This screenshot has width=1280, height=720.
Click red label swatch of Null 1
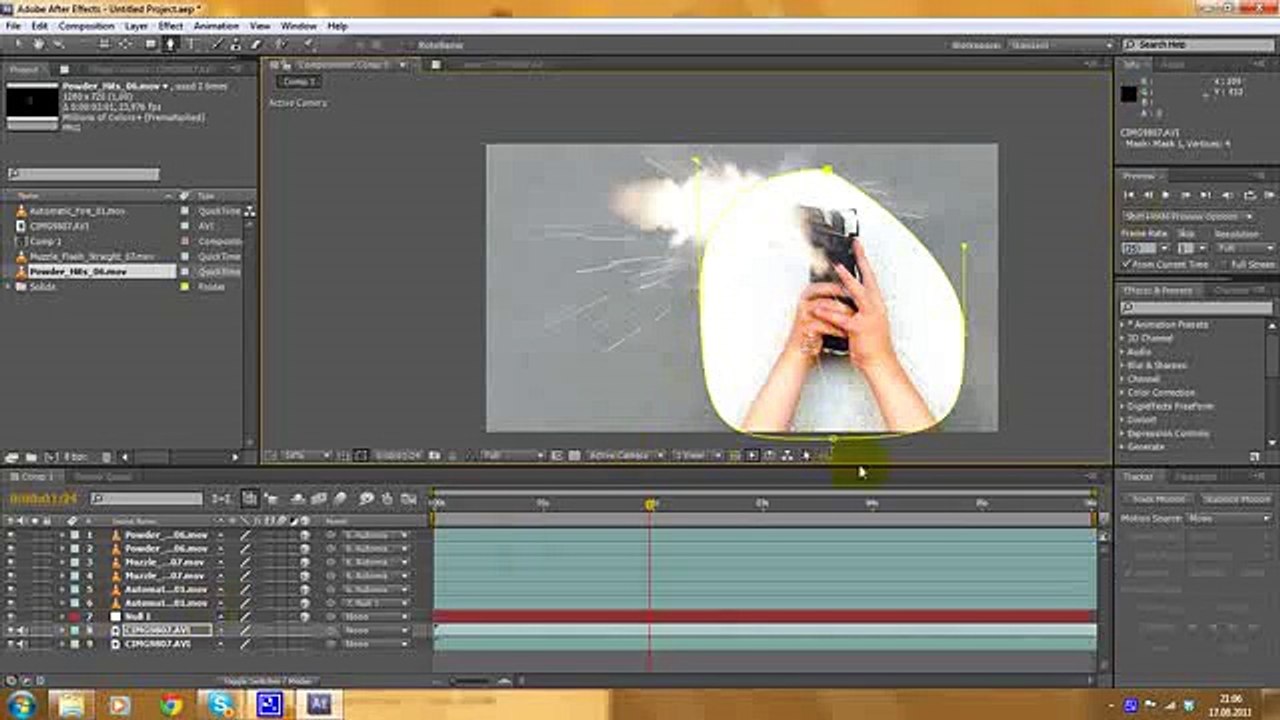click(x=74, y=617)
